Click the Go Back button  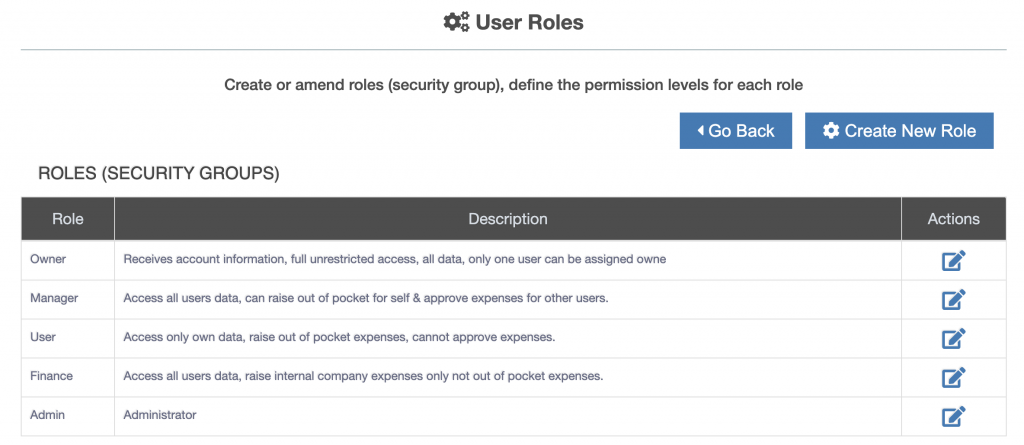pyautogui.click(x=735, y=131)
